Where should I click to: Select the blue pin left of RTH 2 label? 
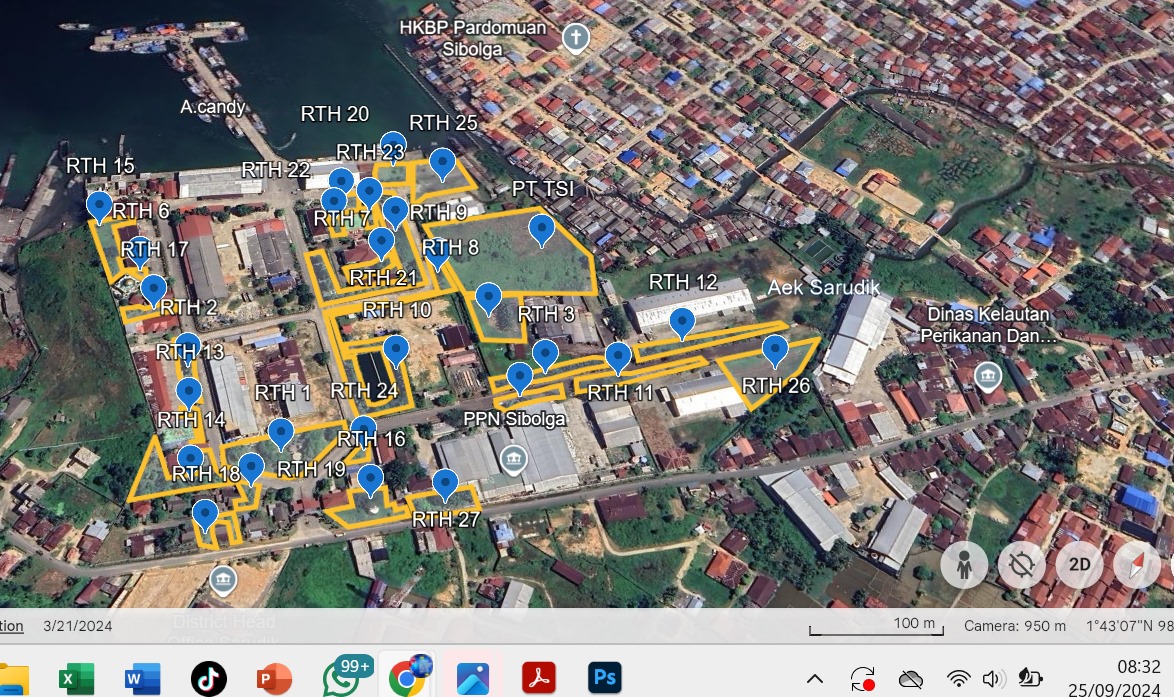tap(153, 290)
